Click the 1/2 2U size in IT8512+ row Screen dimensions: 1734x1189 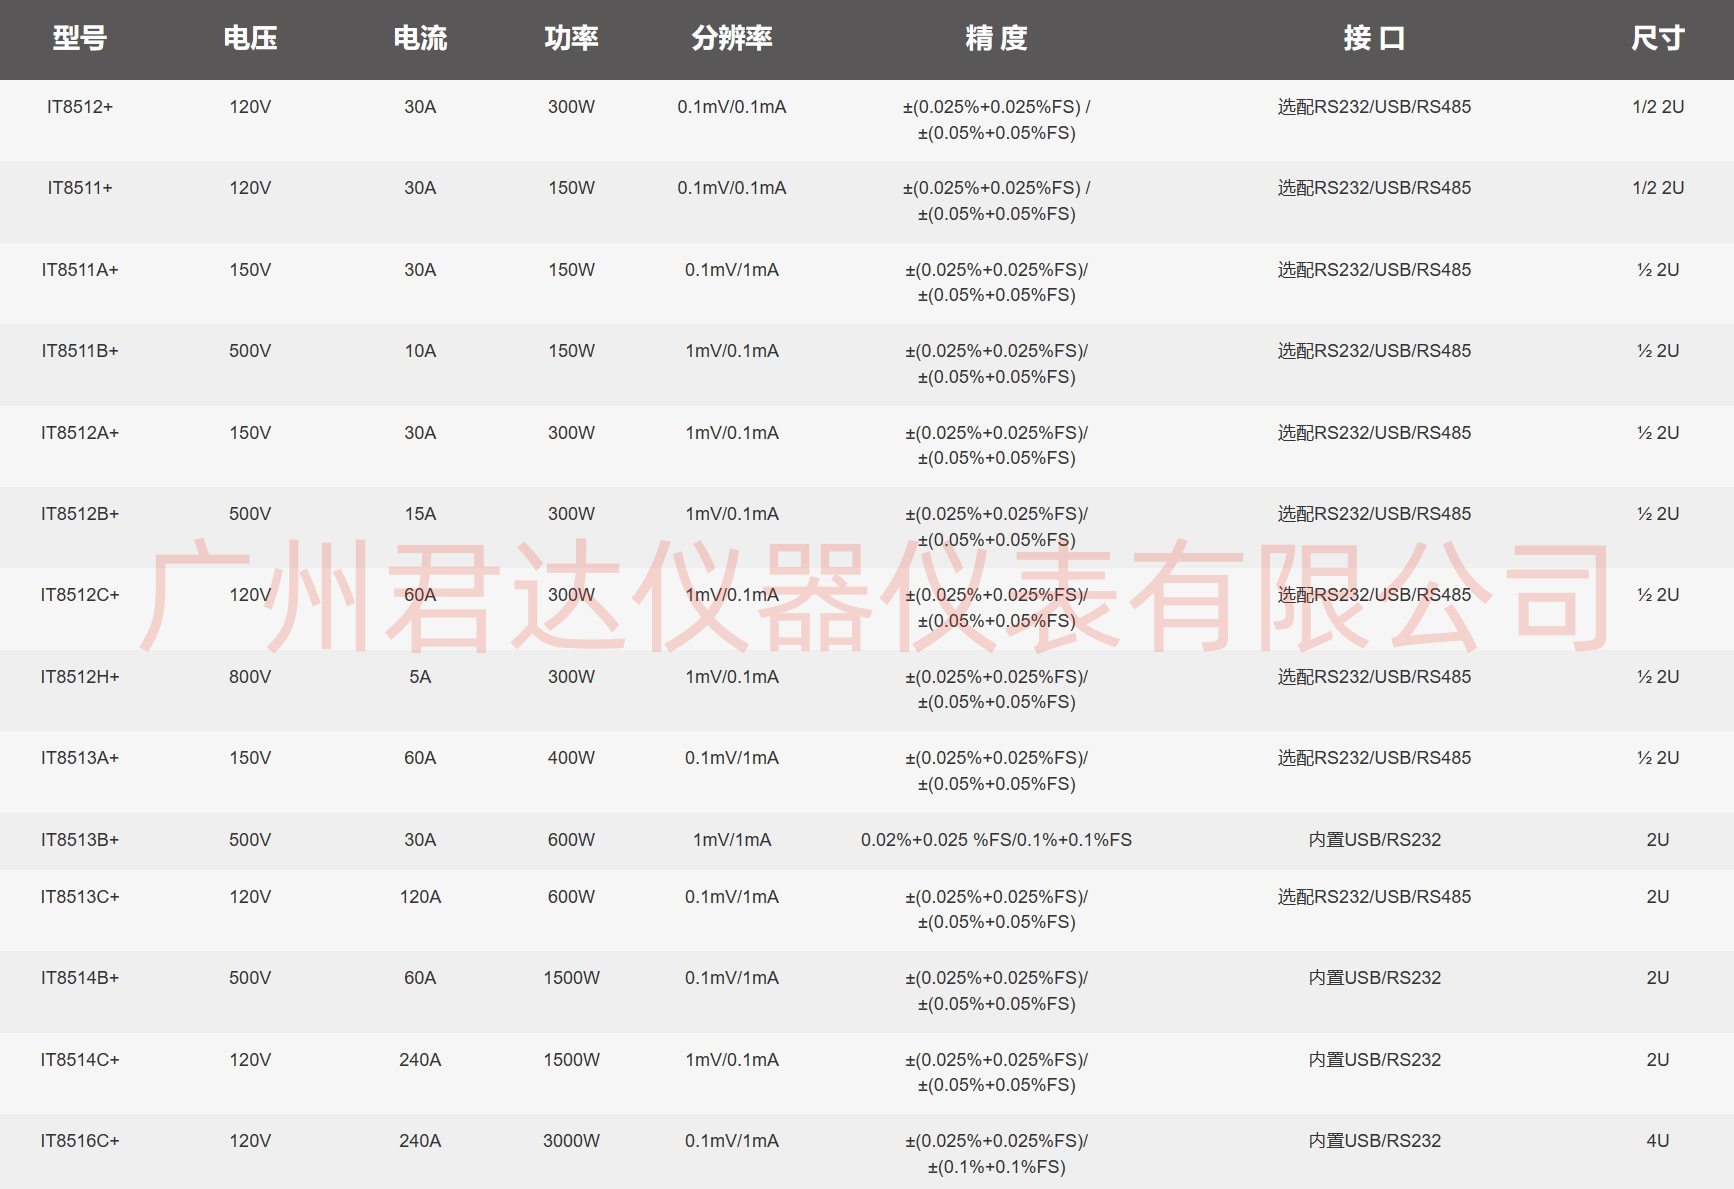(1658, 107)
